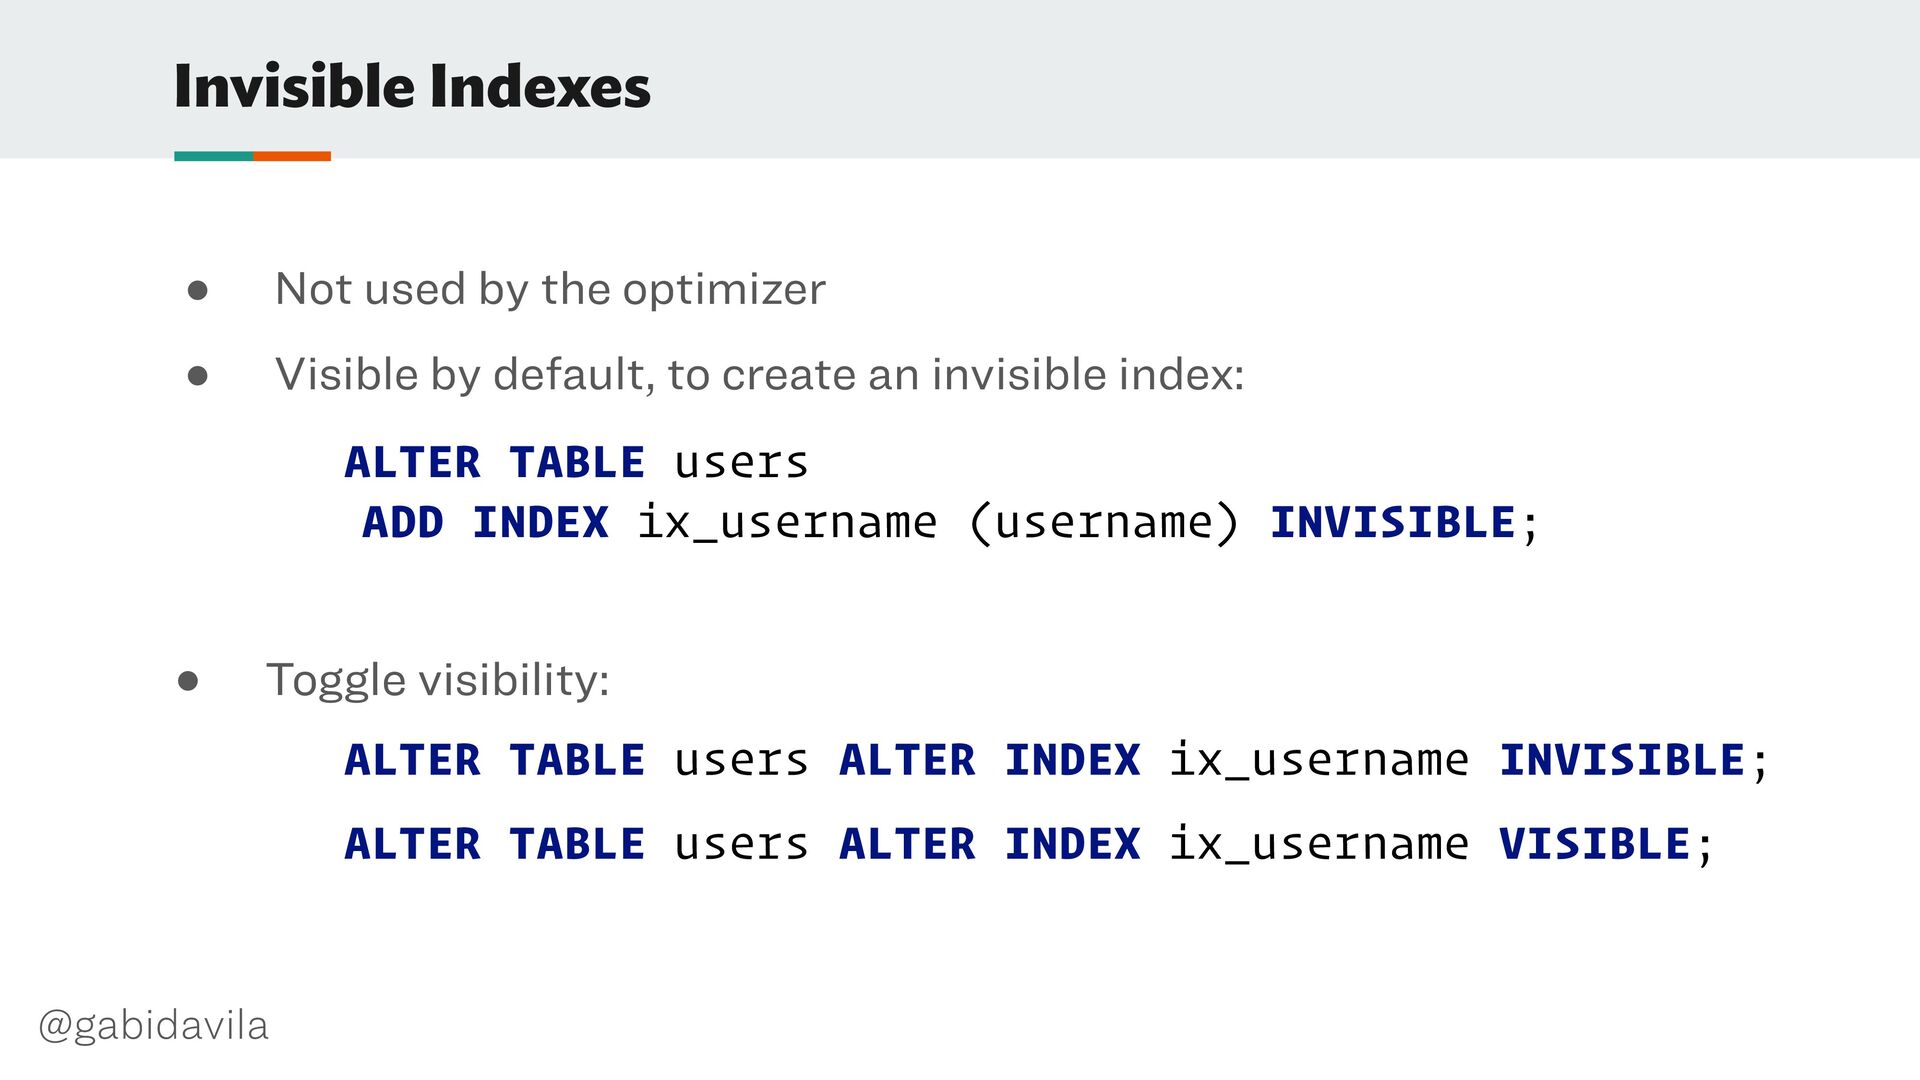
Task: Click the code line starting 'ADD INDEX ix_username'
Action: [x=950, y=523]
